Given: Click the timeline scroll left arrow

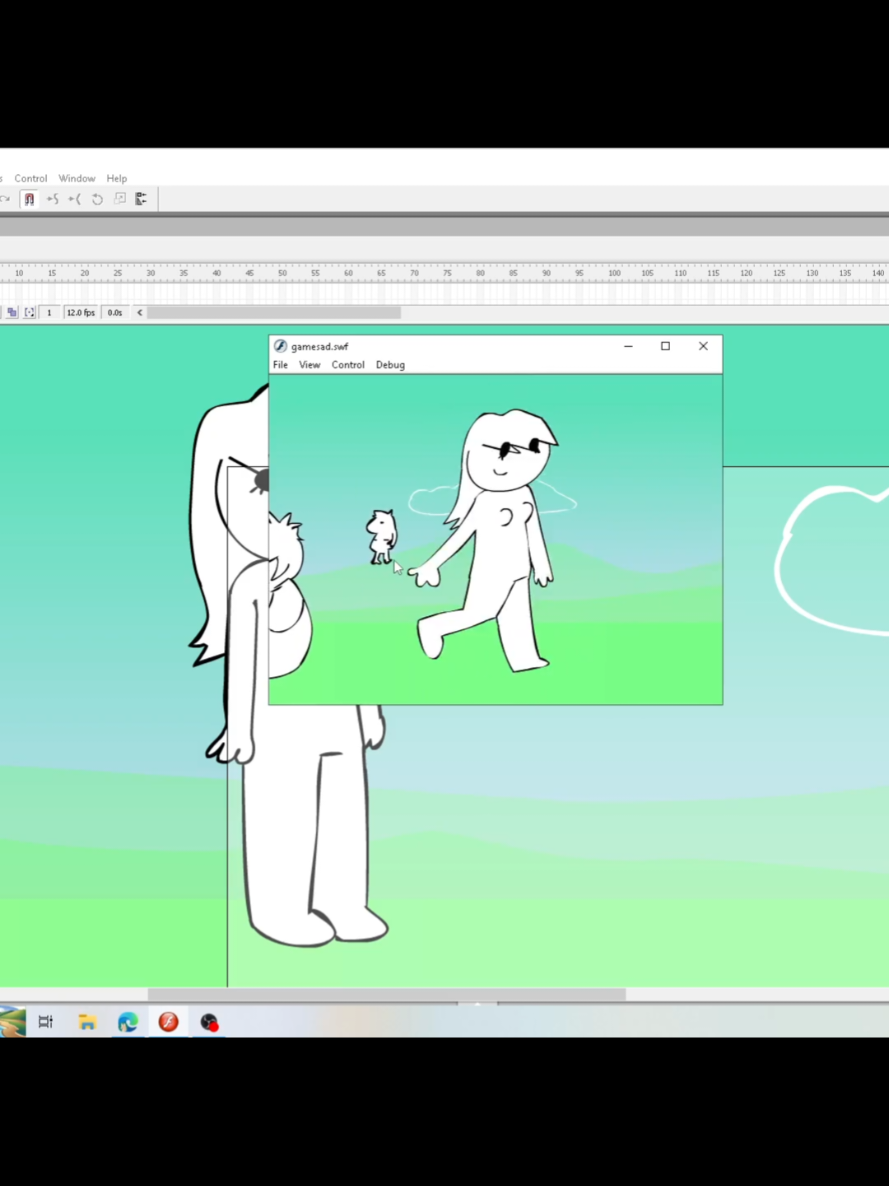Looking at the screenshot, I should pyautogui.click(x=139, y=312).
